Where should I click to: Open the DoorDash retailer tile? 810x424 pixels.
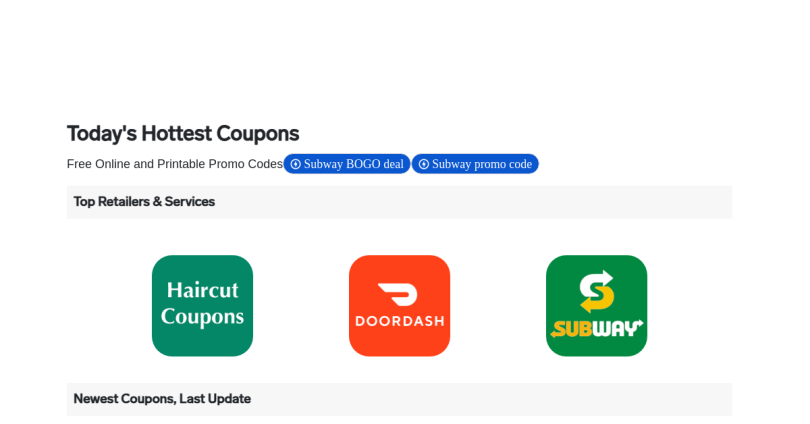[x=399, y=306]
